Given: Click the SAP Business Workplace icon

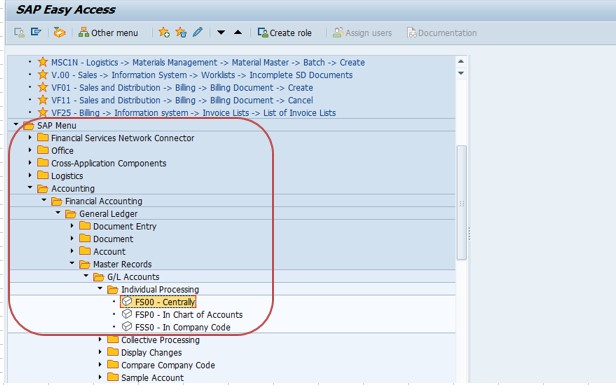Looking at the screenshot, I should pos(59,32).
